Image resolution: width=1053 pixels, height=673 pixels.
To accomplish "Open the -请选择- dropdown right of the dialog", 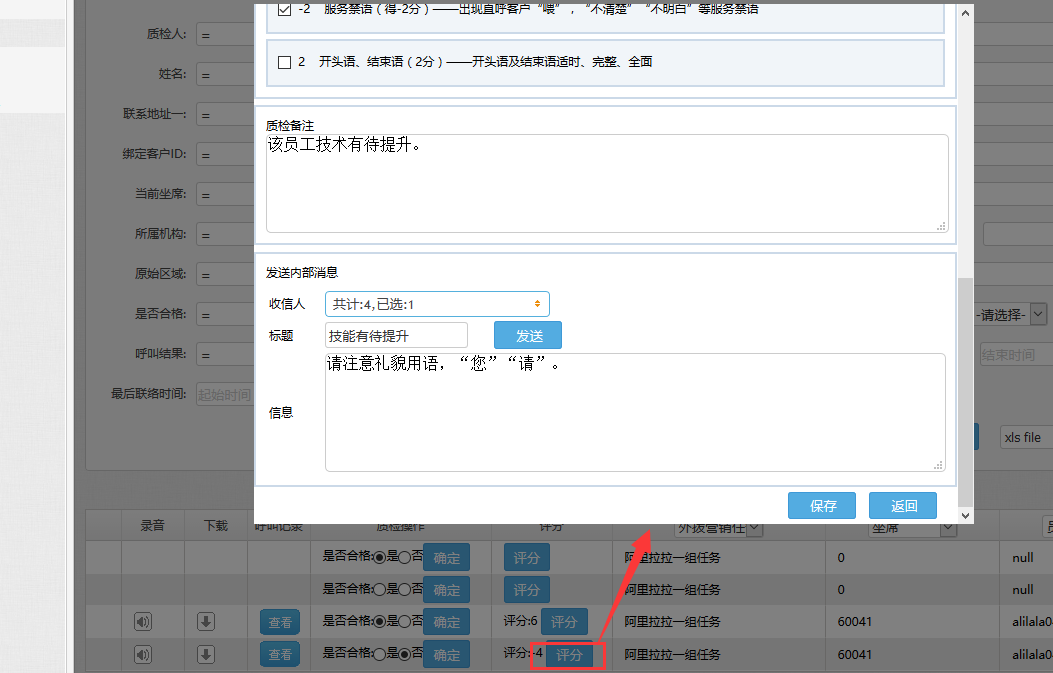I will 1038,315.
